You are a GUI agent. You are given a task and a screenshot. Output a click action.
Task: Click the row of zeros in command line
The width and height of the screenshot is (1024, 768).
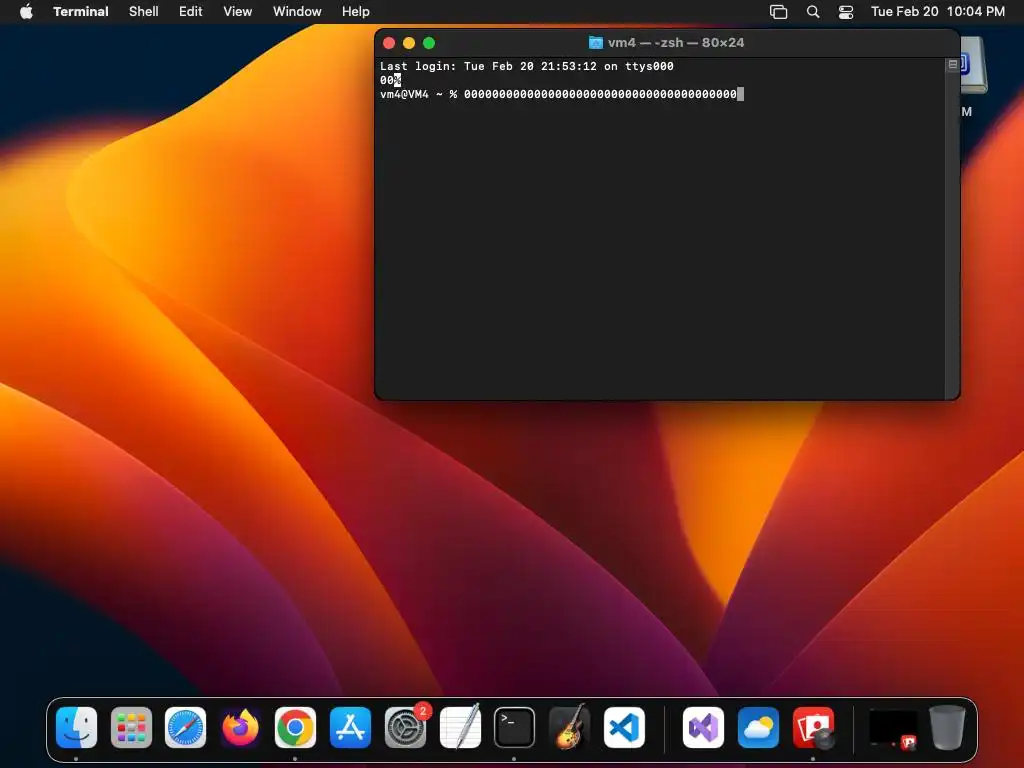pos(600,94)
